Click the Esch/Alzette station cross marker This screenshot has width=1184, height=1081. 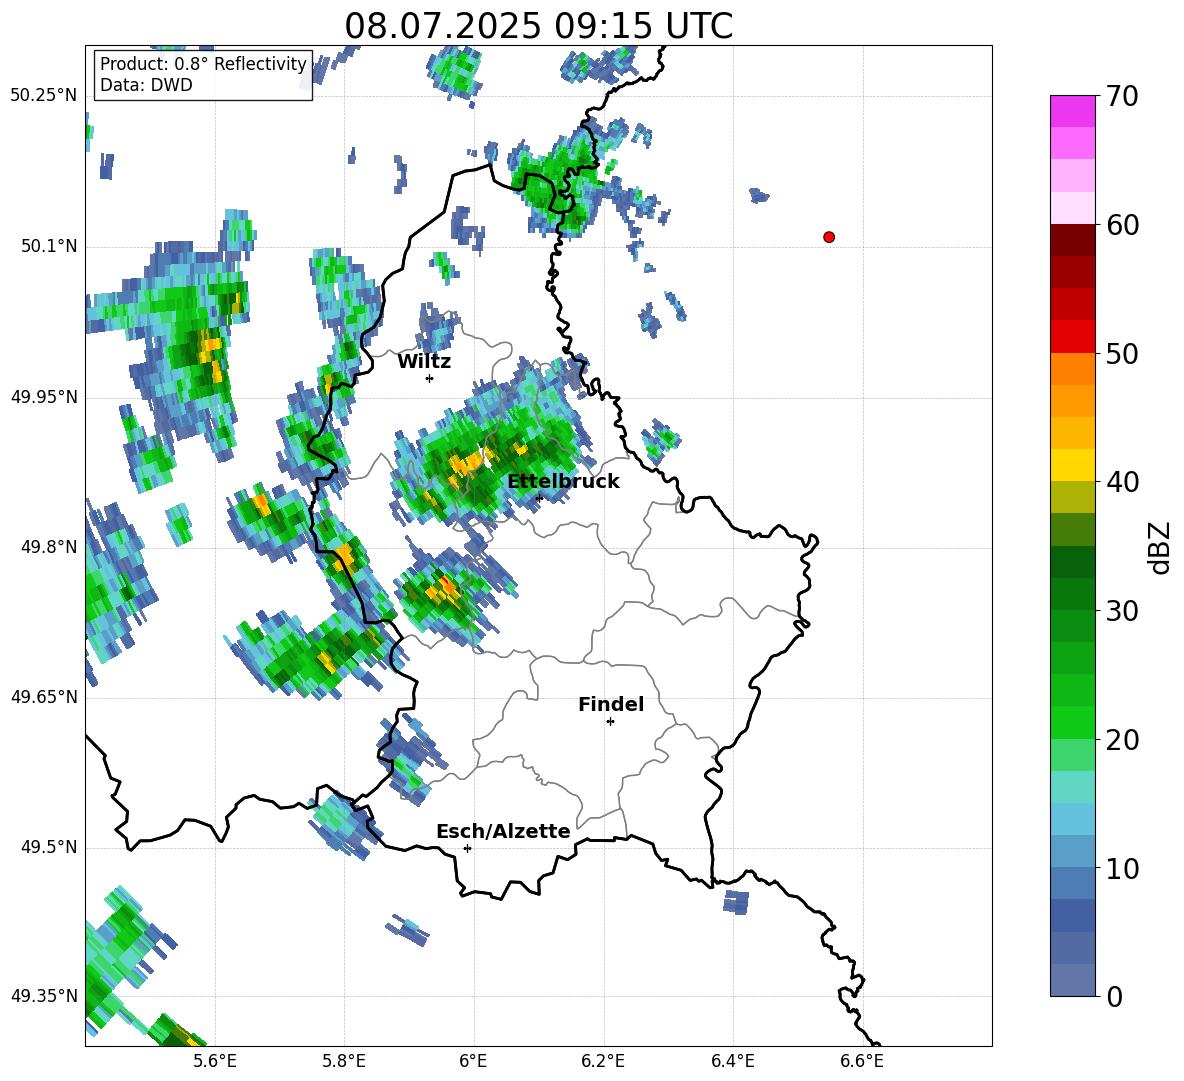[467, 848]
